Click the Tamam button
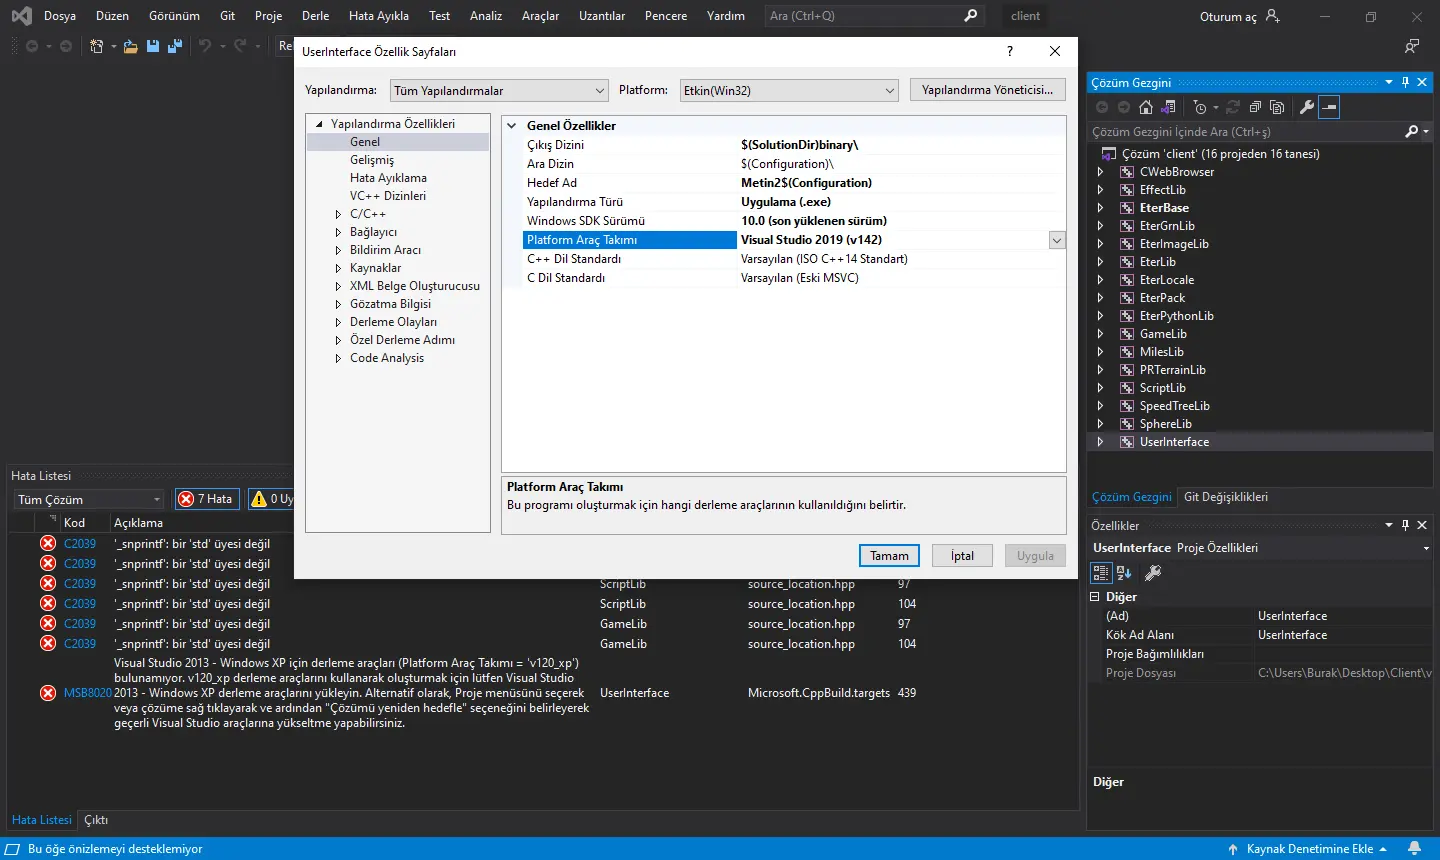The image size is (1440, 860). (x=889, y=556)
